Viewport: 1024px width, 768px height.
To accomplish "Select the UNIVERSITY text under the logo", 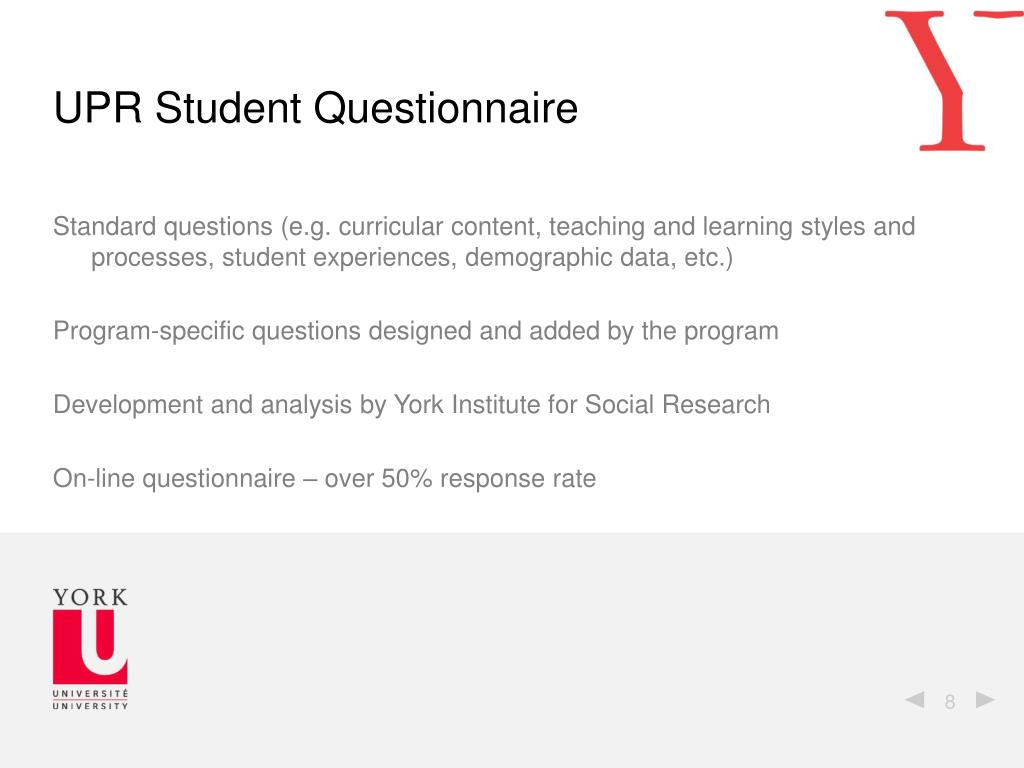I will (x=90, y=706).
